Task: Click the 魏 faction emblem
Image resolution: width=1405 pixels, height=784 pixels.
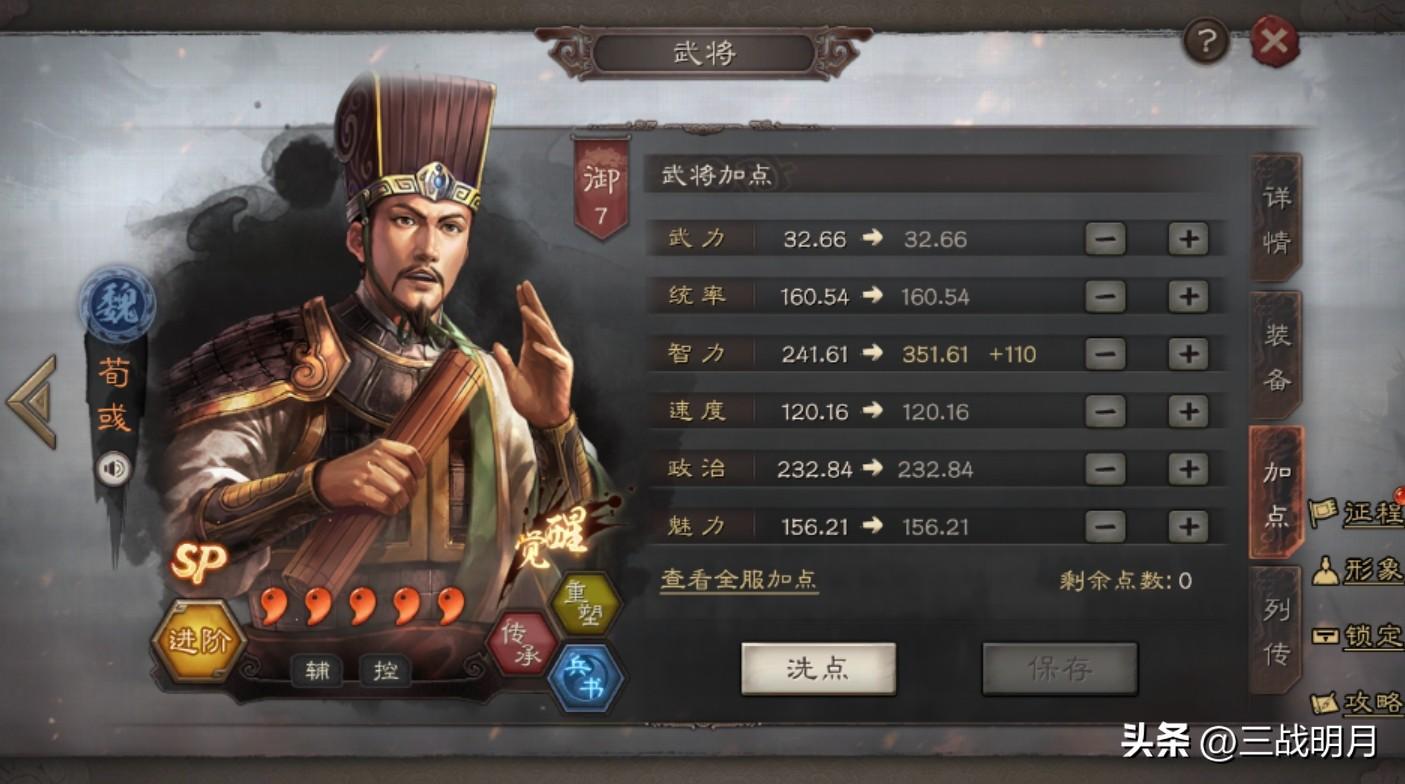Action: click(x=118, y=305)
